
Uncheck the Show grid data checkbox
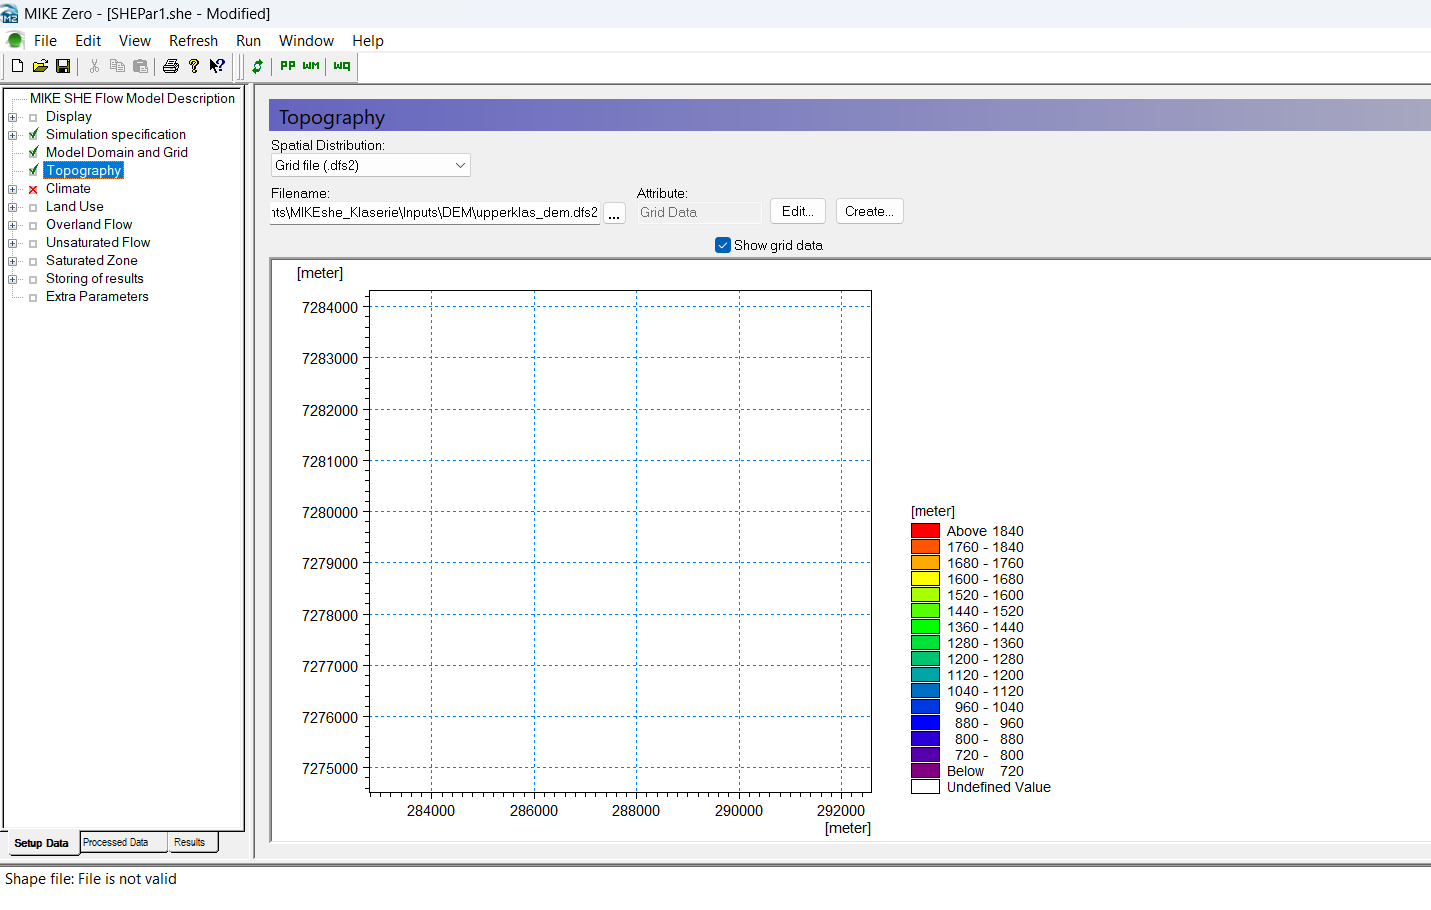[x=723, y=245]
